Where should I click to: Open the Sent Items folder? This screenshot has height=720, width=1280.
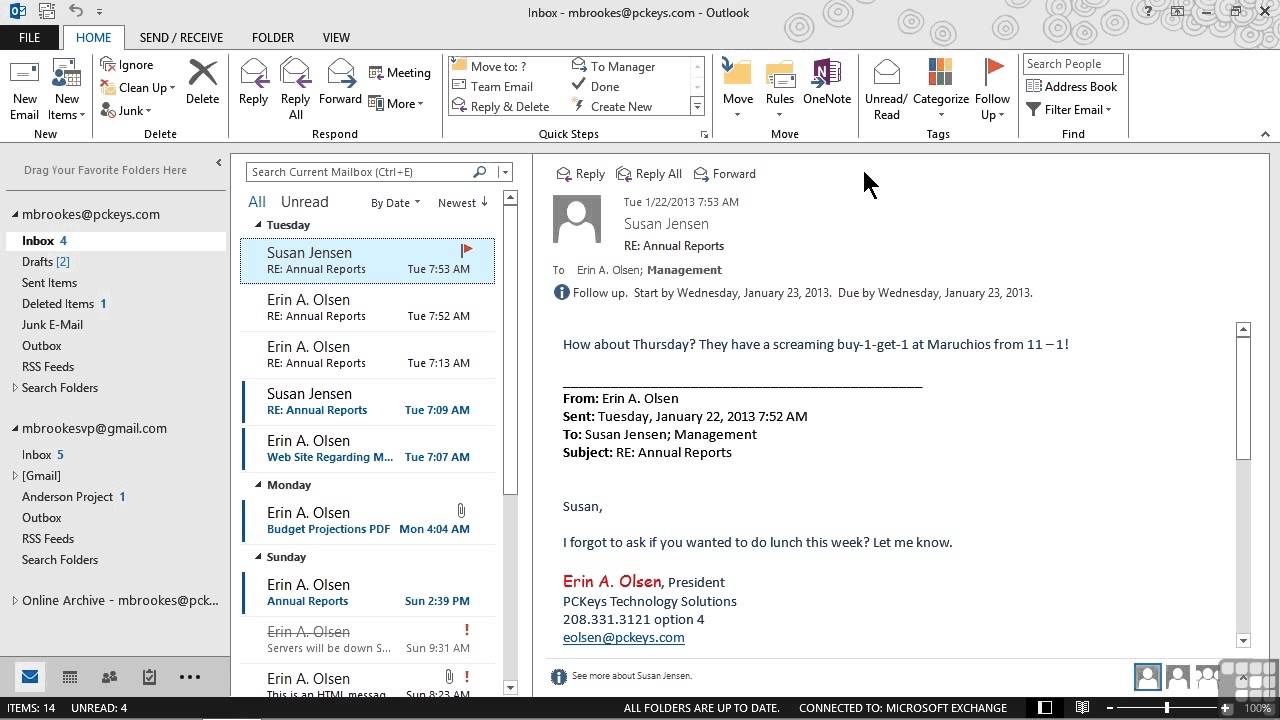click(49, 283)
